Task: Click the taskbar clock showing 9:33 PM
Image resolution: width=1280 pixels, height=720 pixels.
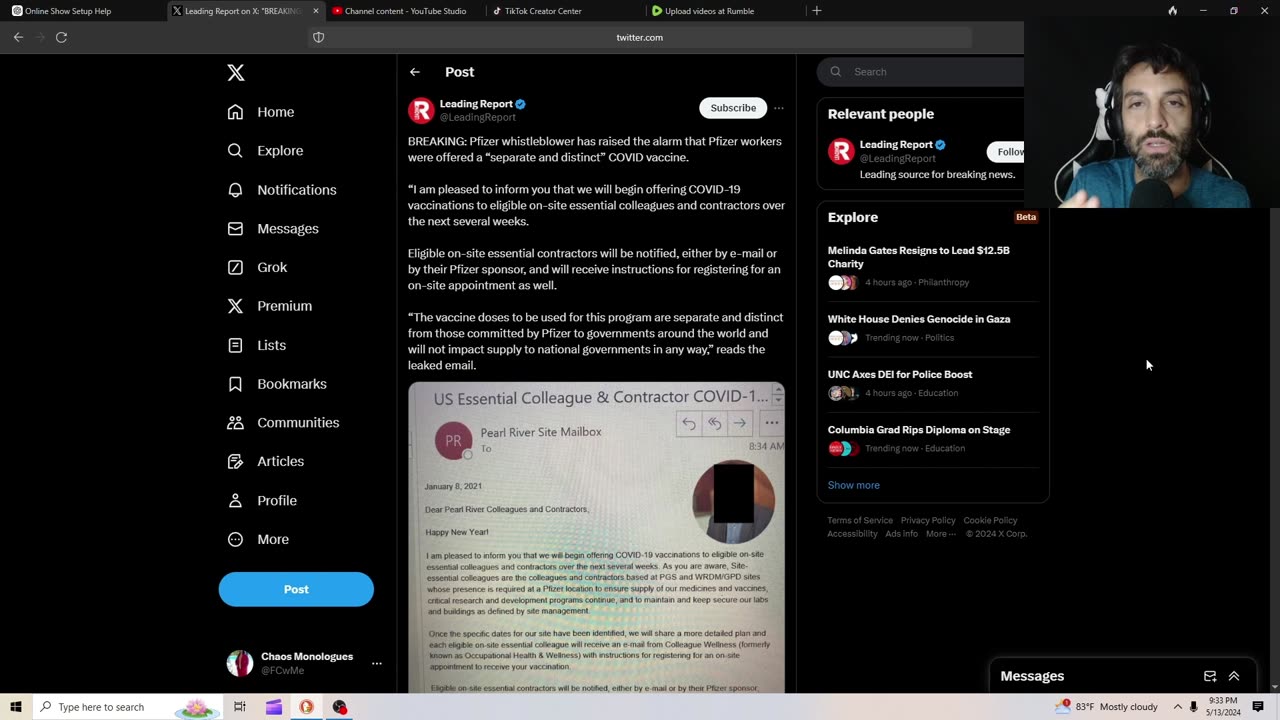Action: click(x=1222, y=707)
